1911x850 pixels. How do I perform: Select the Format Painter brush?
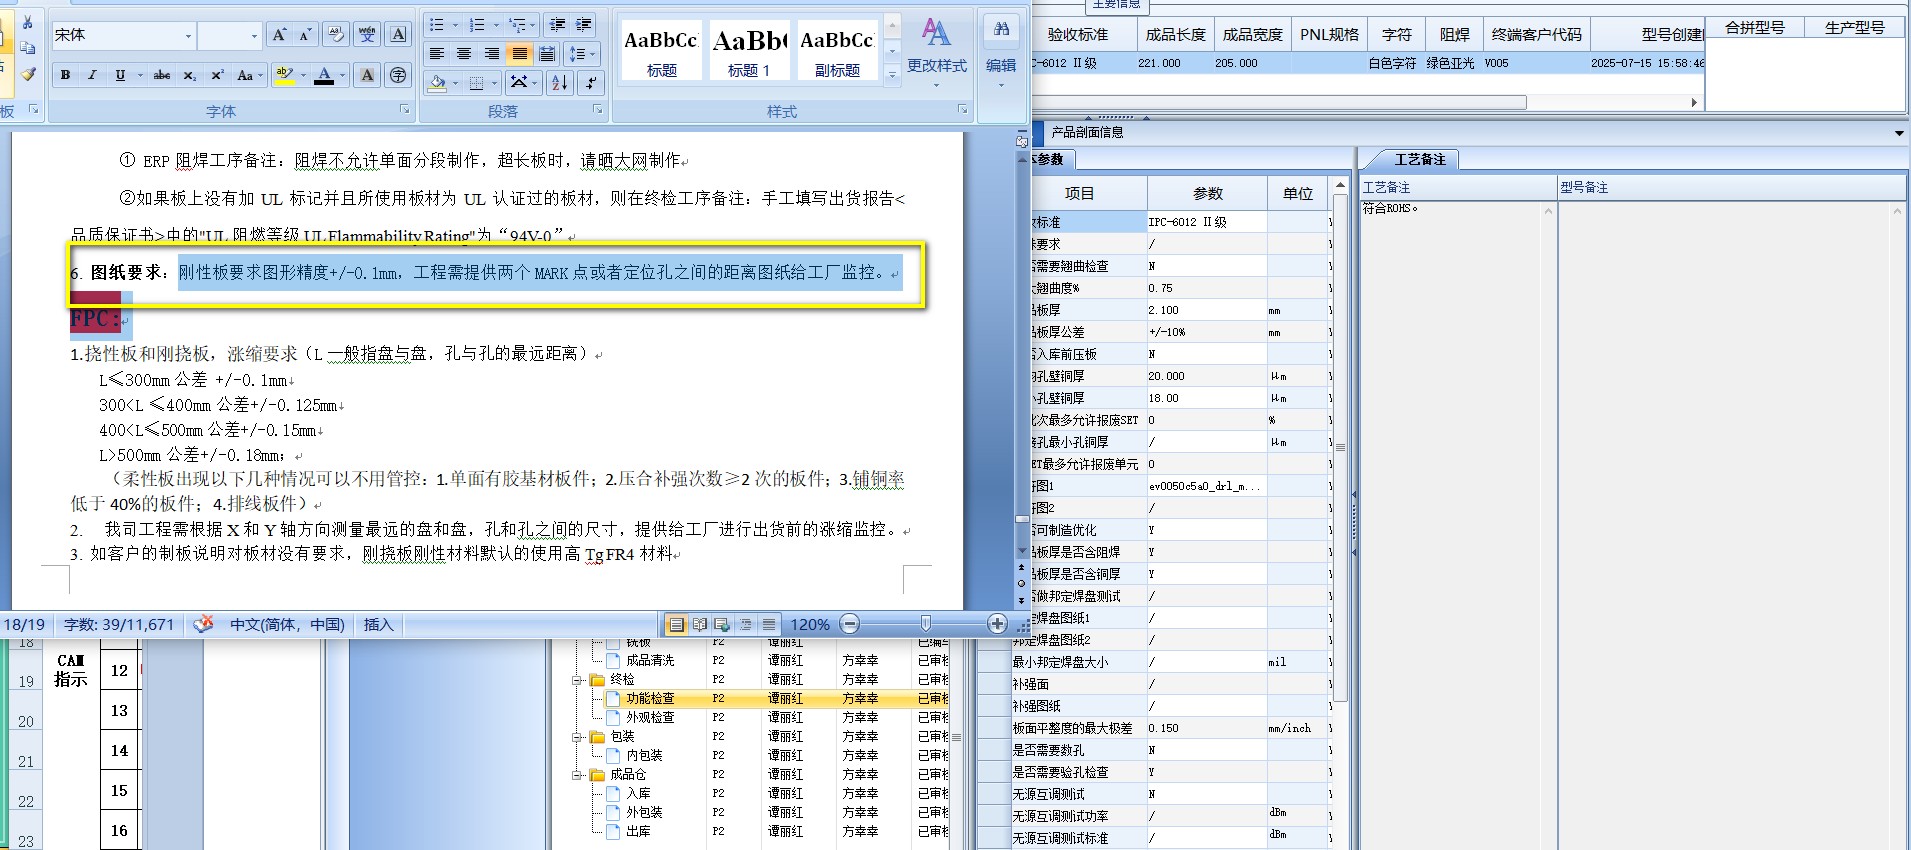pyautogui.click(x=27, y=73)
